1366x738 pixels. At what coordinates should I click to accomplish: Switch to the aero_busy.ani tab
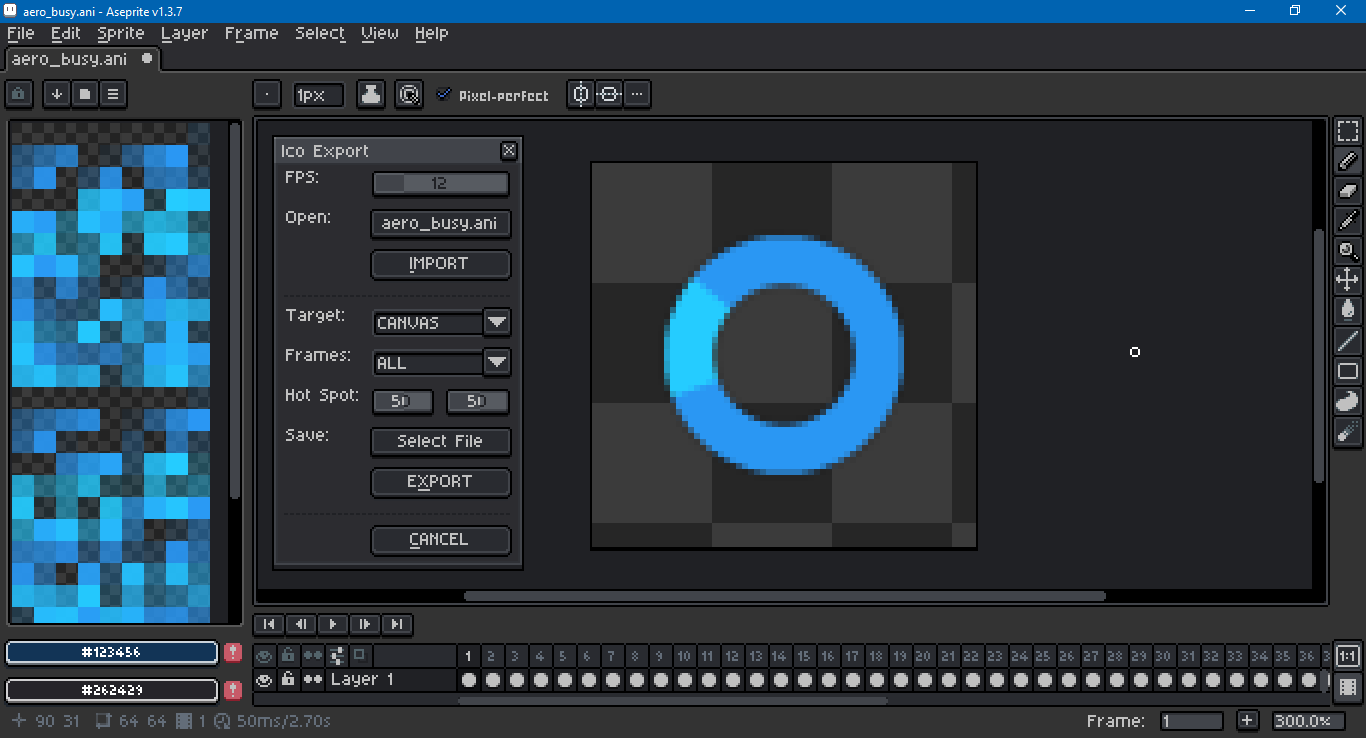tap(81, 59)
